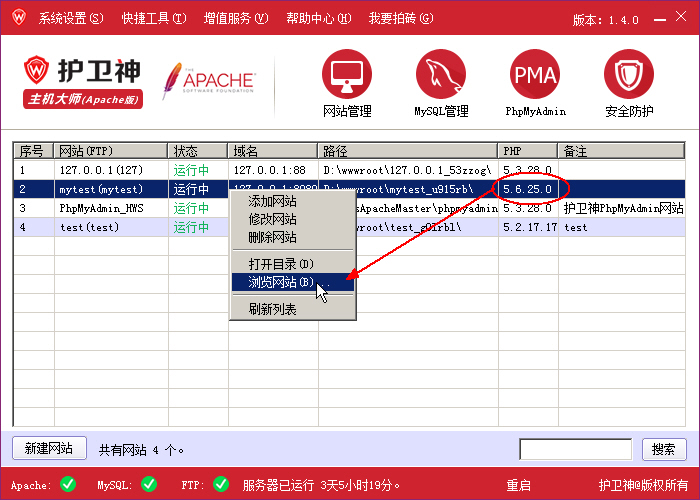Click the 版本: 1.4.0 label
This screenshot has height=500, width=700.
606,20
